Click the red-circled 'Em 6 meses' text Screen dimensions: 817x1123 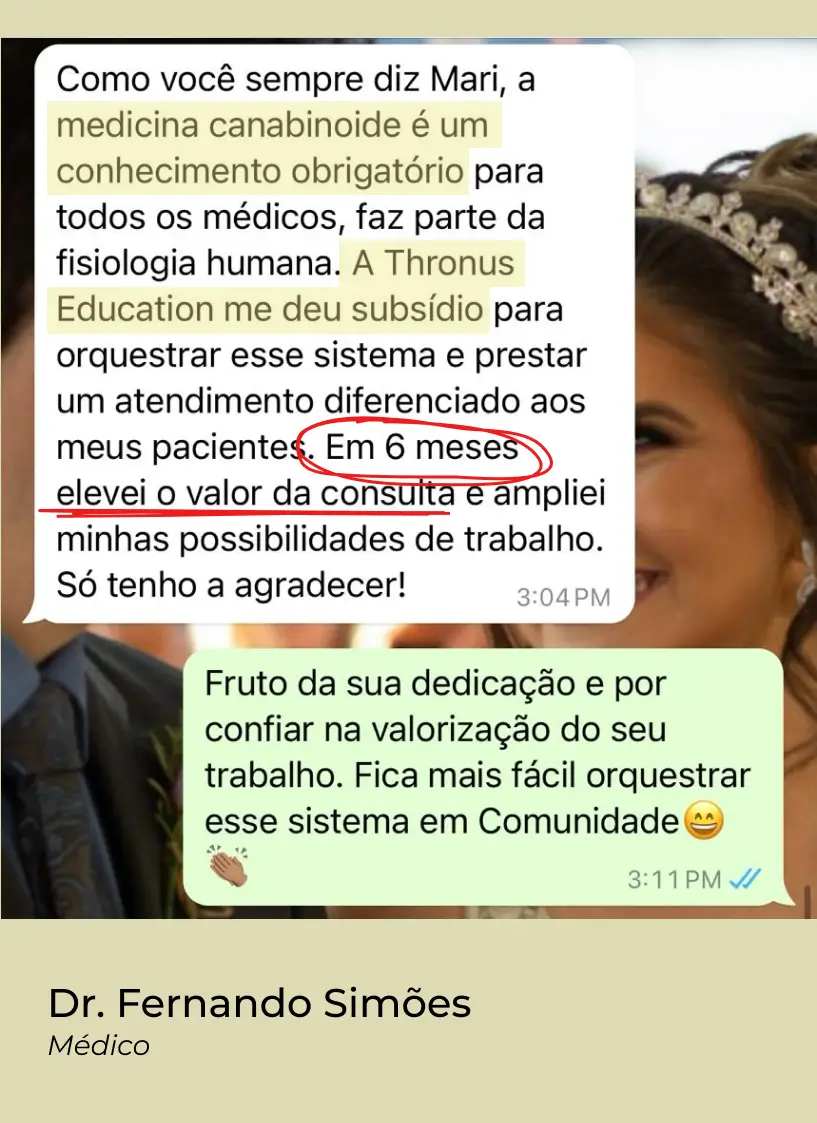pyautogui.click(x=422, y=448)
